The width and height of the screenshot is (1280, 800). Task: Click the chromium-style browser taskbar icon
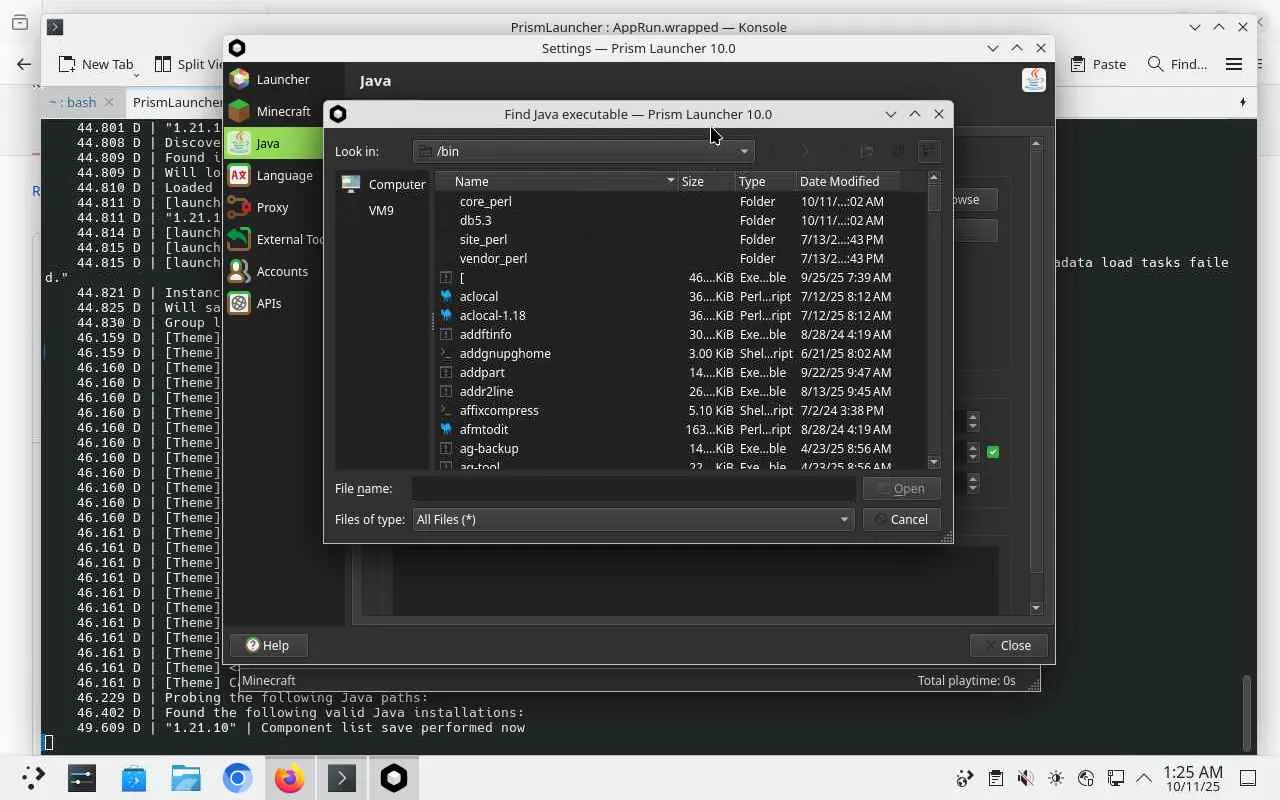coord(238,778)
